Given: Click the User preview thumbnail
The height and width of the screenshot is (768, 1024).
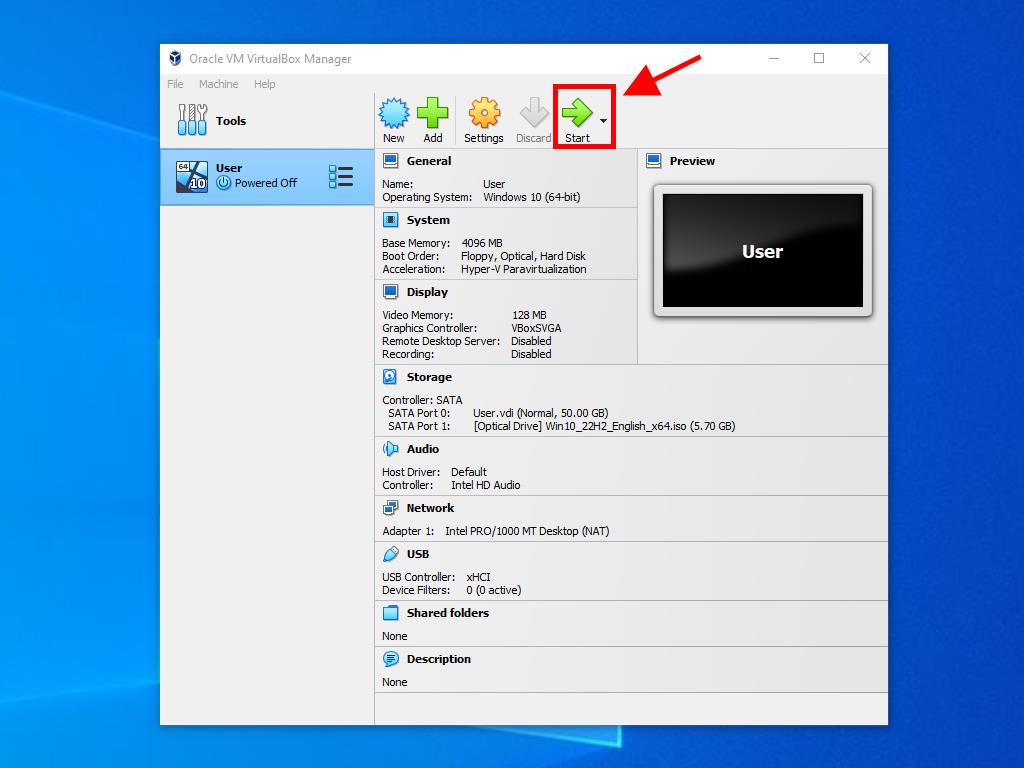Looking at the screenshot, I should point(762,251).
